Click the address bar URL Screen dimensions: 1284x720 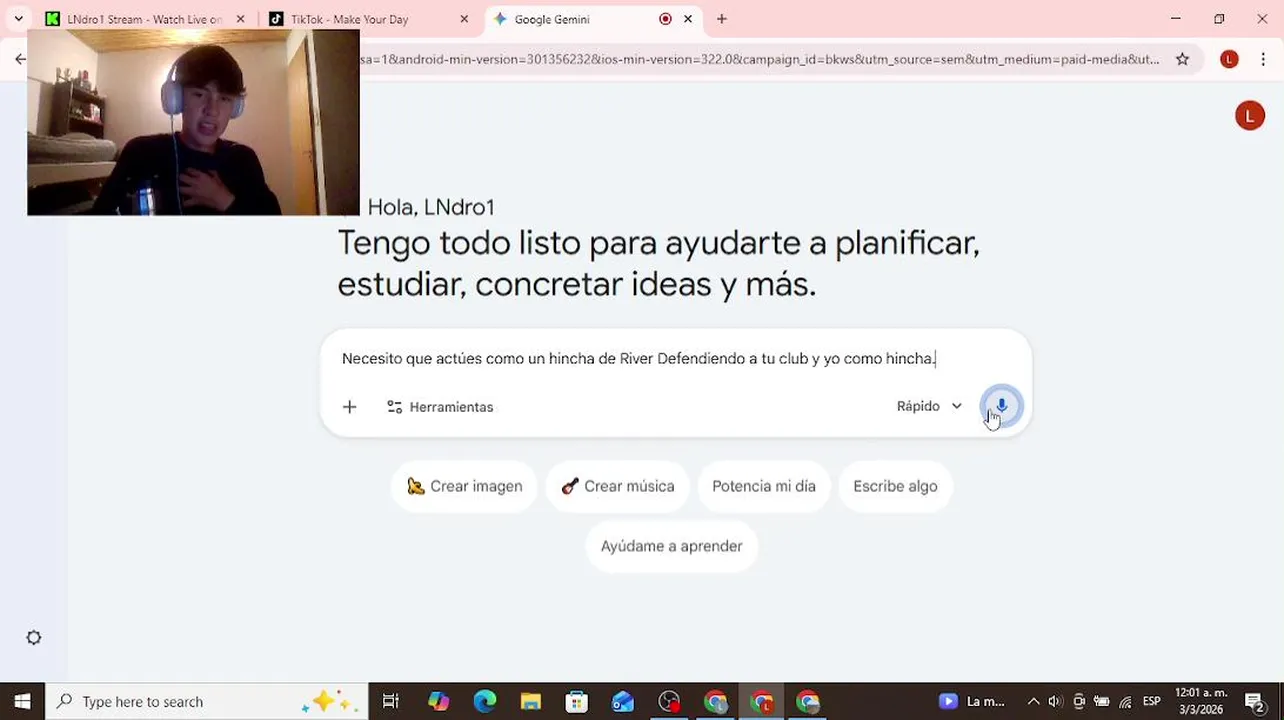pyautogui.click(x=760, y=59)
